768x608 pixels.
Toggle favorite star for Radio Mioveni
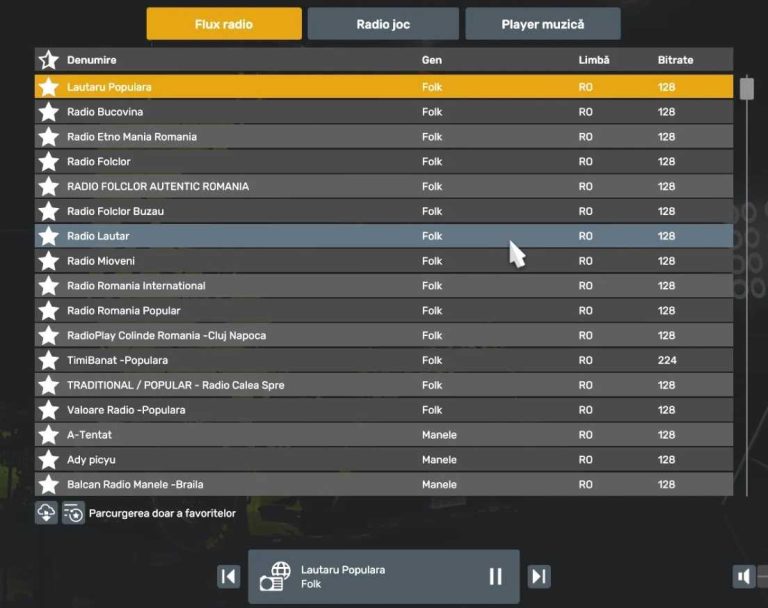(49, 261)
